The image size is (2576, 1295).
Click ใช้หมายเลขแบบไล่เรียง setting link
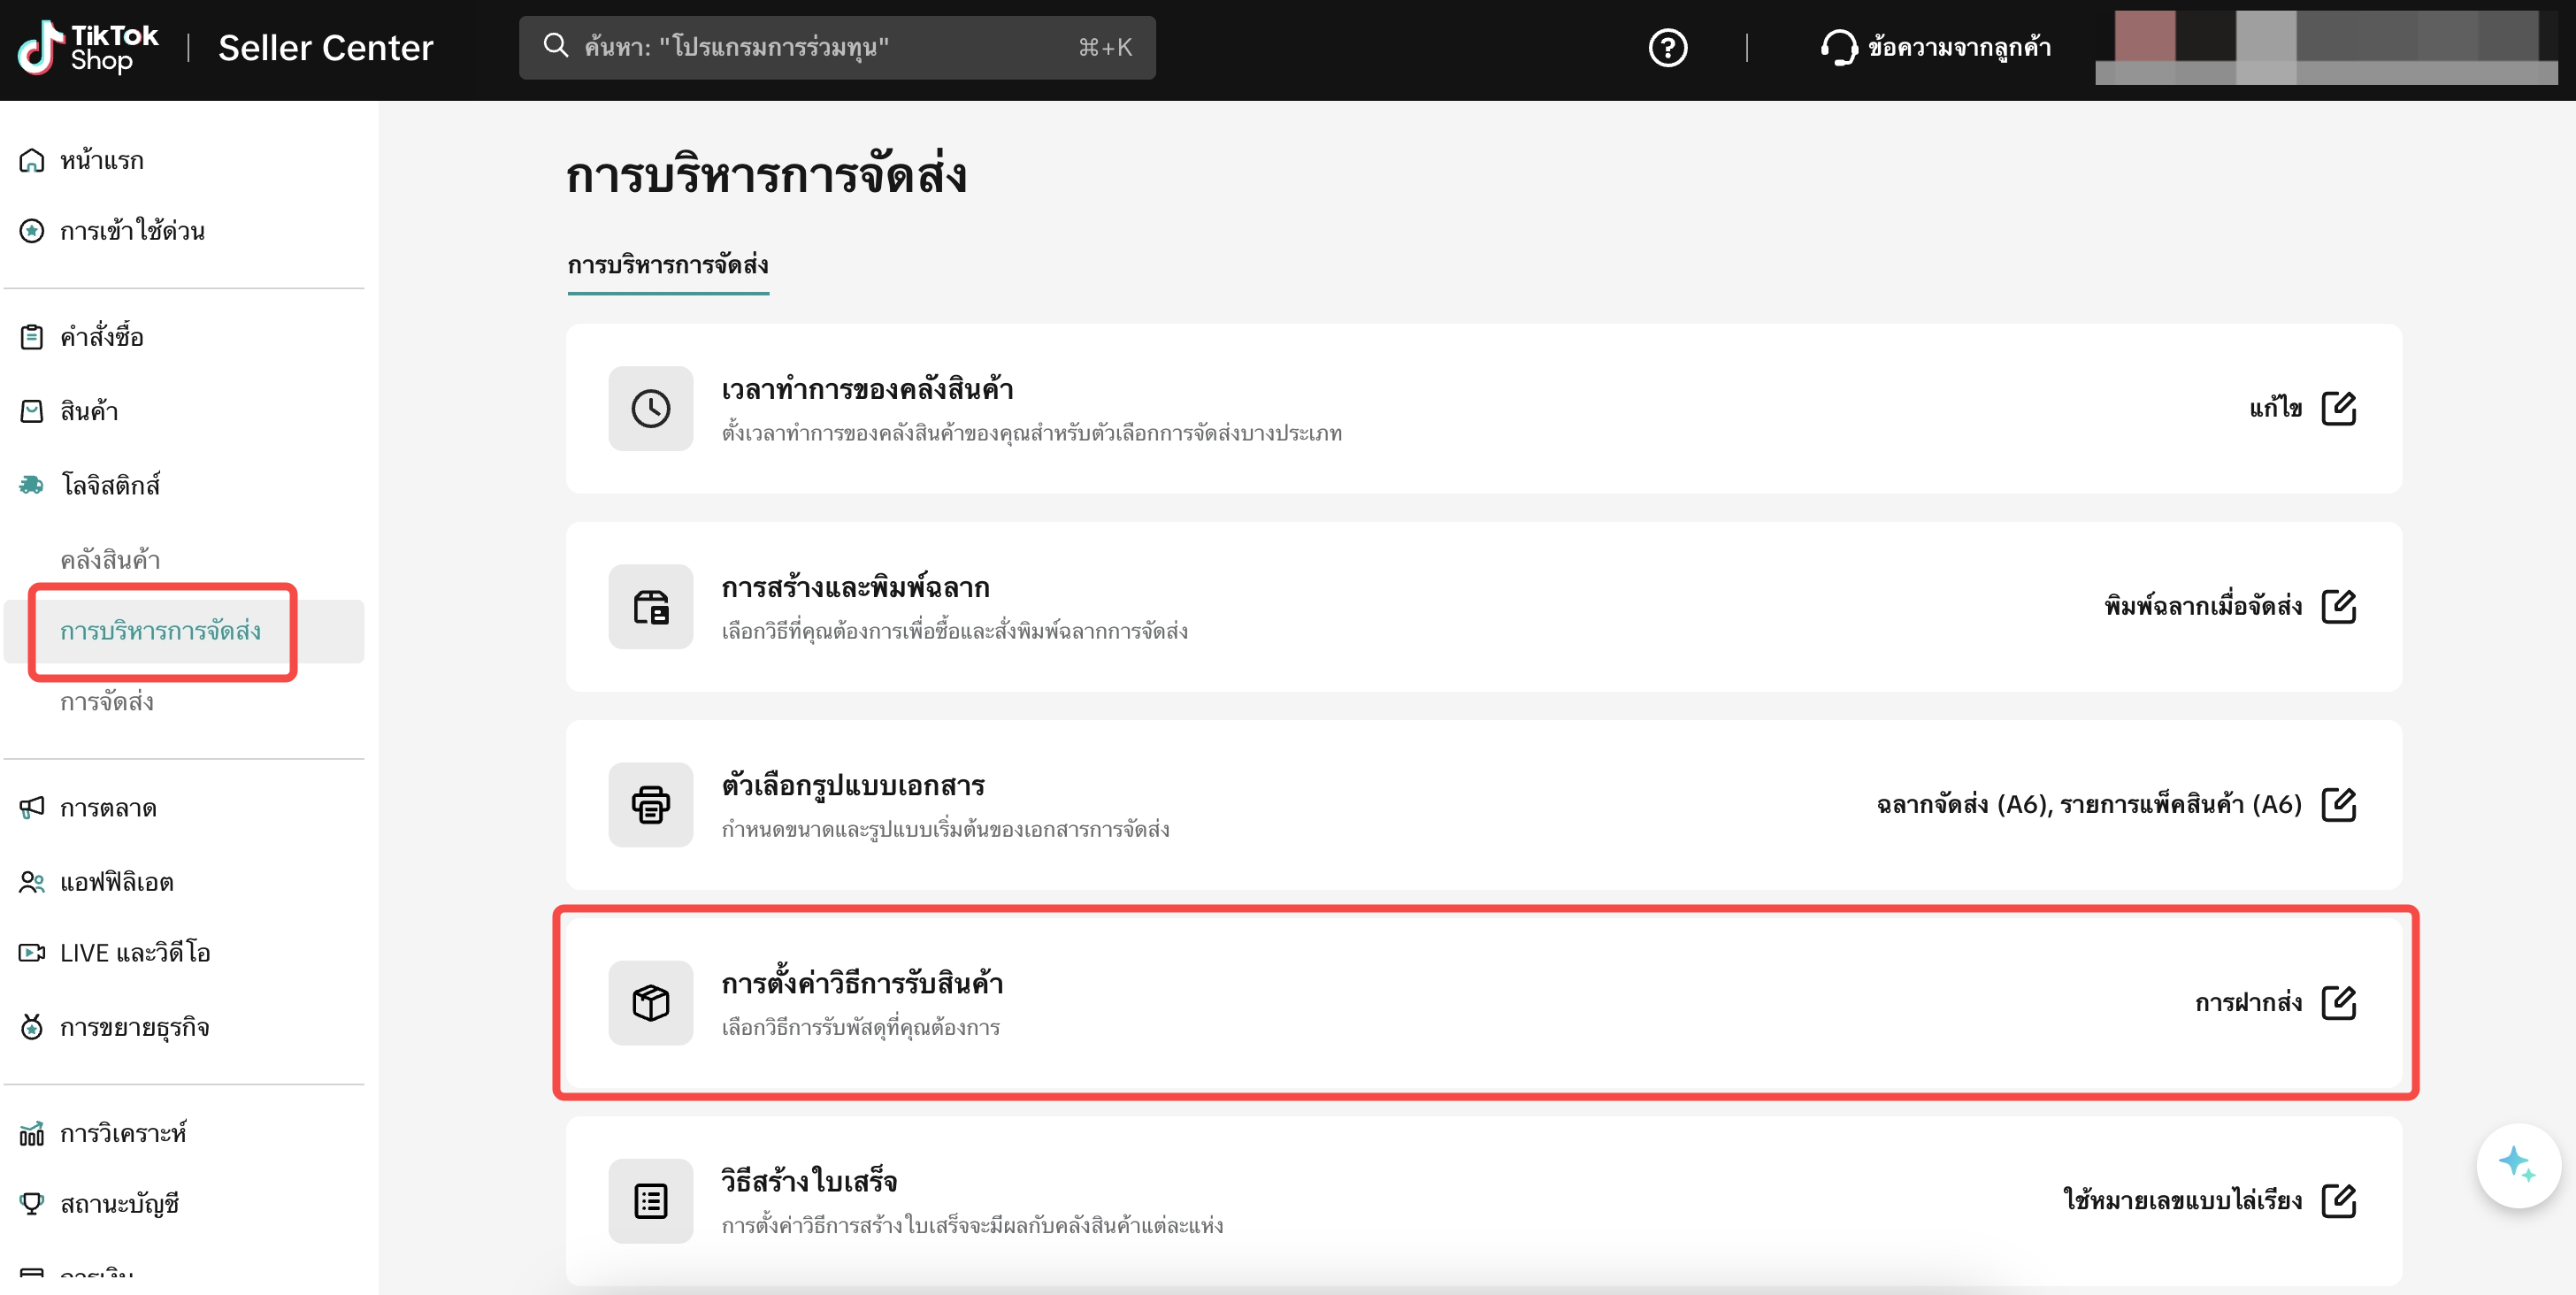coord(2183,1200)
